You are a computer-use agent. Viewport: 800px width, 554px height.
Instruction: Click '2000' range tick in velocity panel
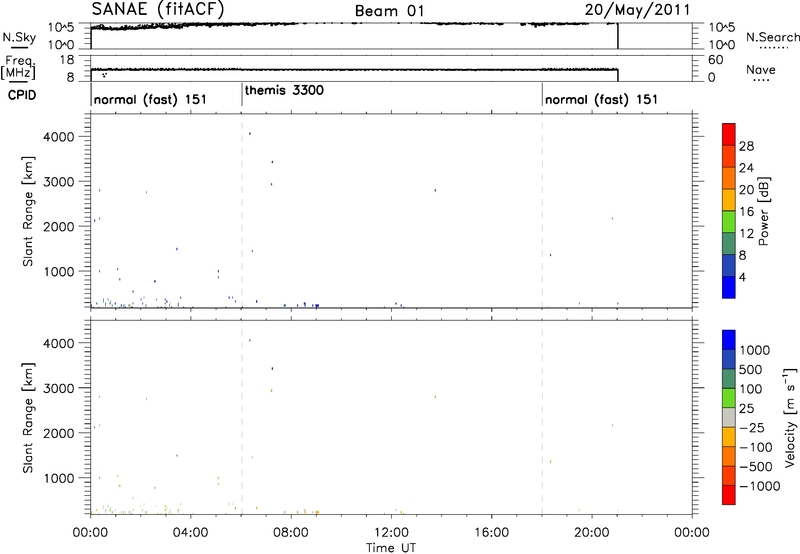[58, 433]
